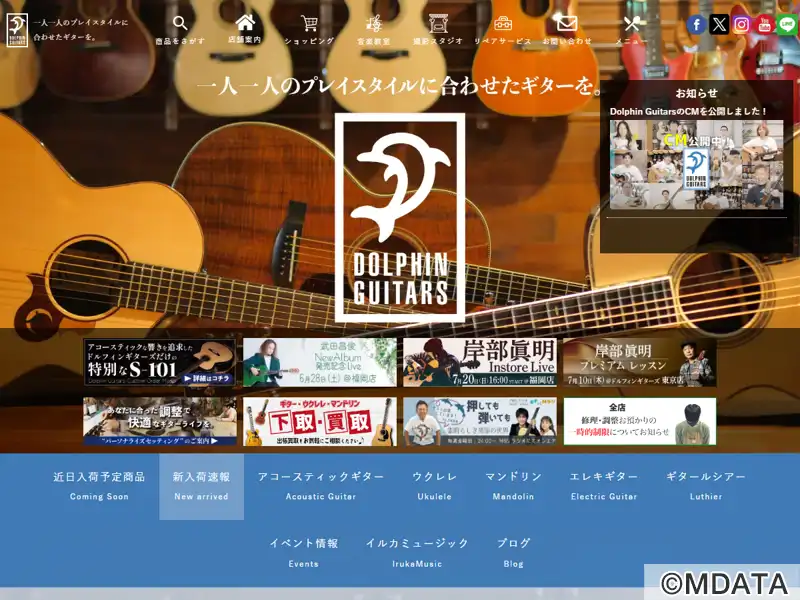Select the ギタールシアー Luthier tab
Screen dimensions: 800x600
[x=706, y=486]
